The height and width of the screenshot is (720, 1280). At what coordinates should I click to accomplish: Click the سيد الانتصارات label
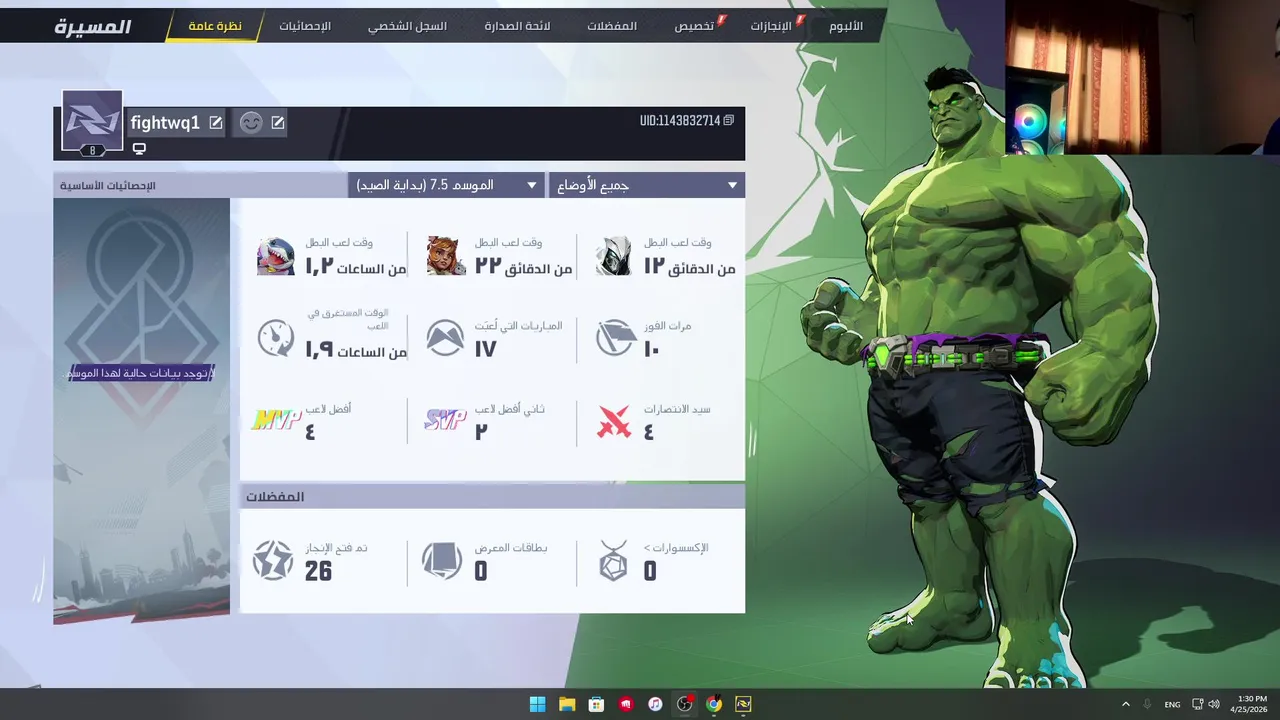pos(677,409)
